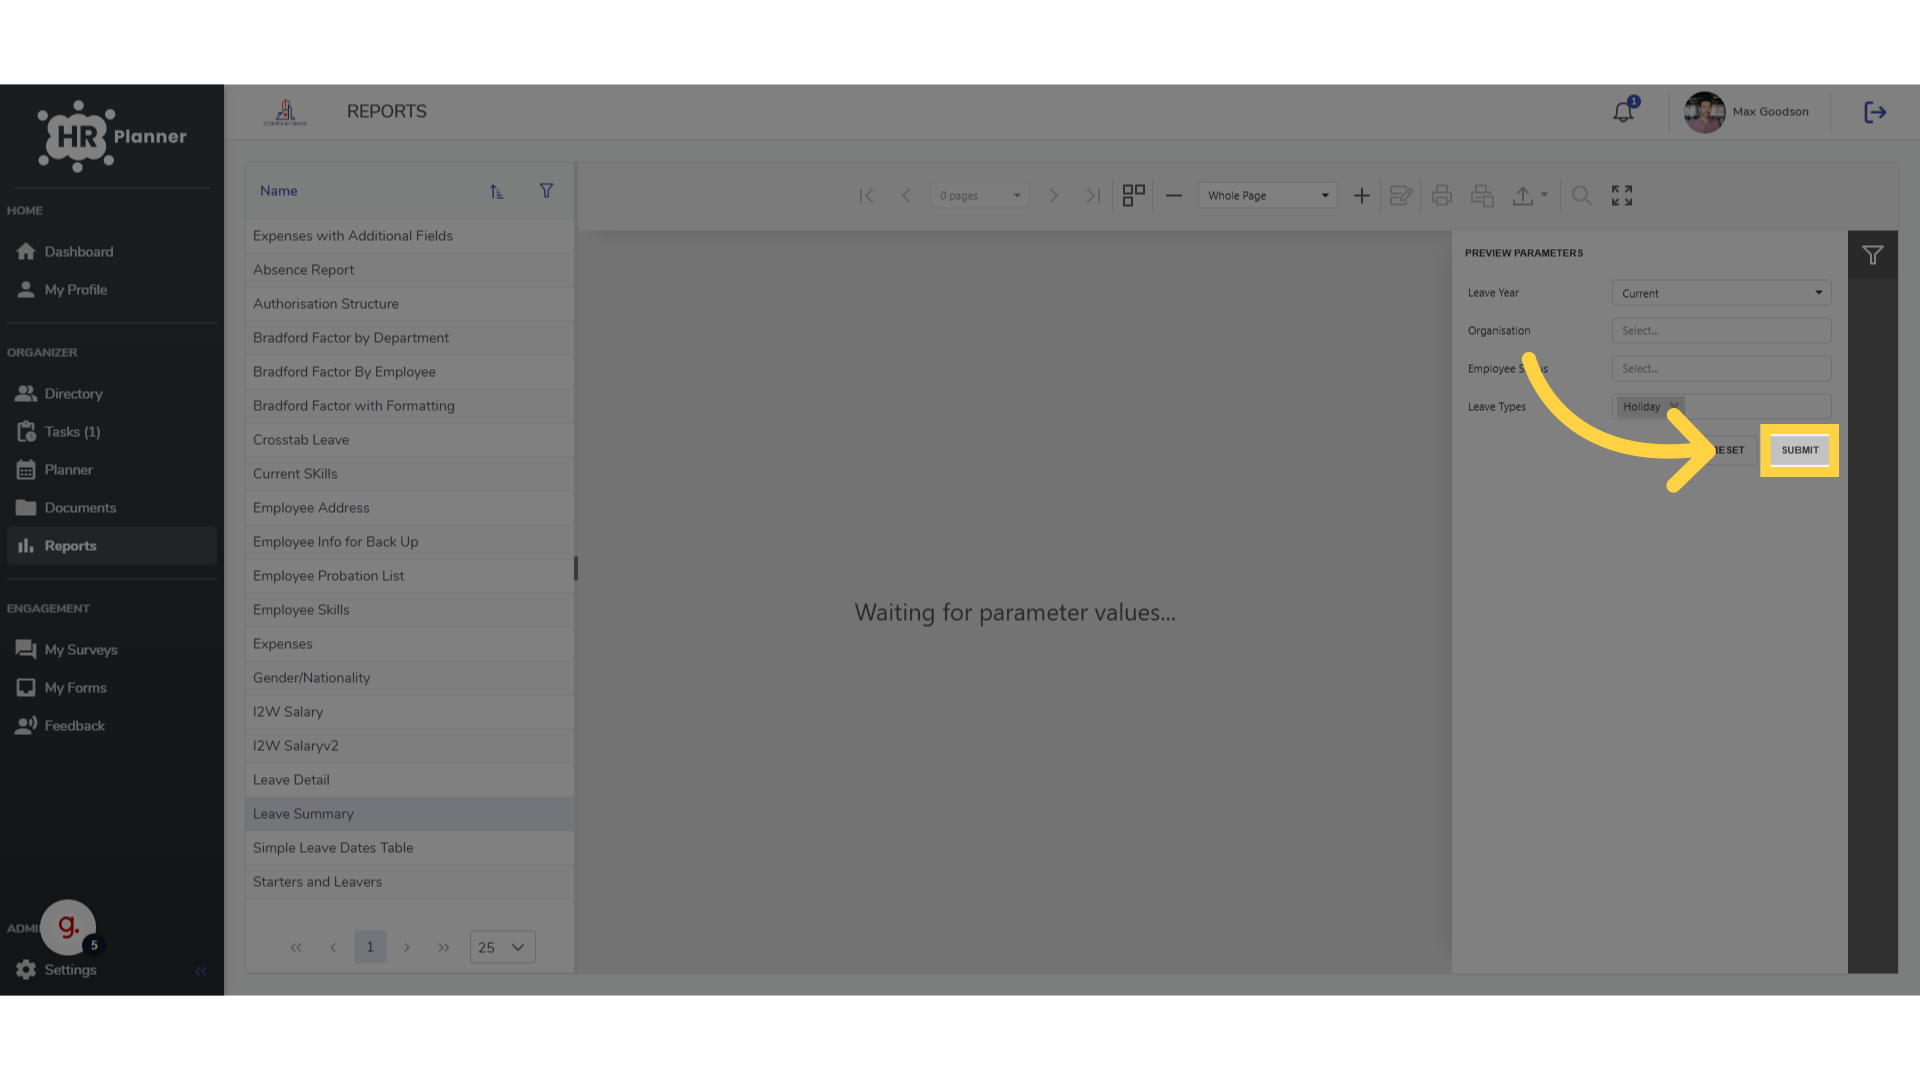Open the export options

[x=1529, y=196]
